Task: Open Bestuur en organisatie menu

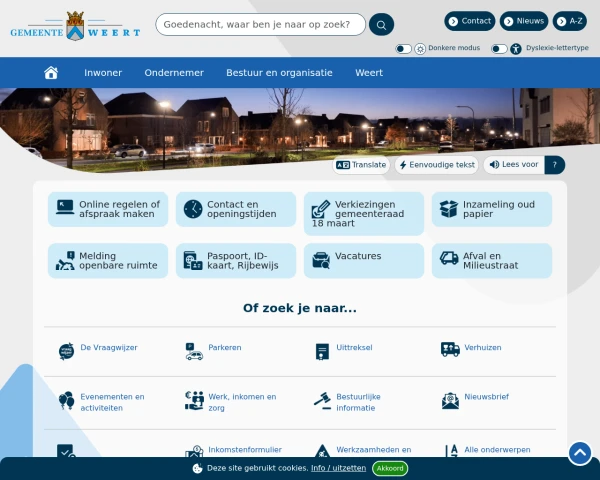Action: pos(279,73)
